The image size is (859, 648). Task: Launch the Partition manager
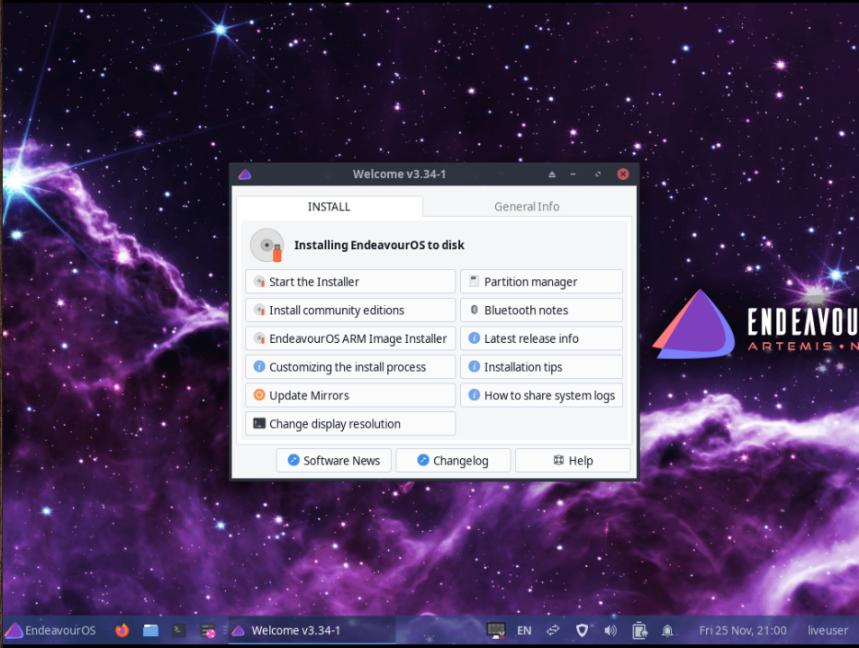pyautogui.click(x=541, y=282)
